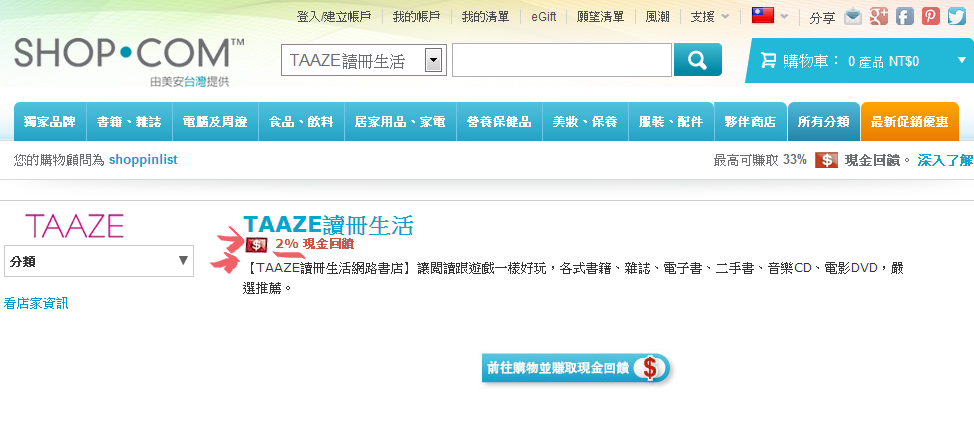Share on Pinterest icon

point(931,17)
